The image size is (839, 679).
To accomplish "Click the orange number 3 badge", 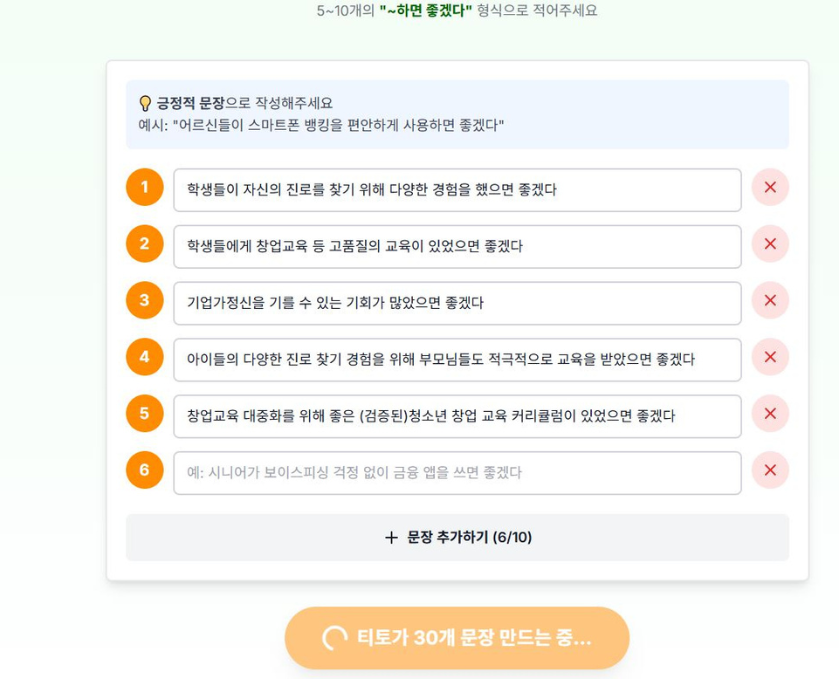I will tap(145, 301).
